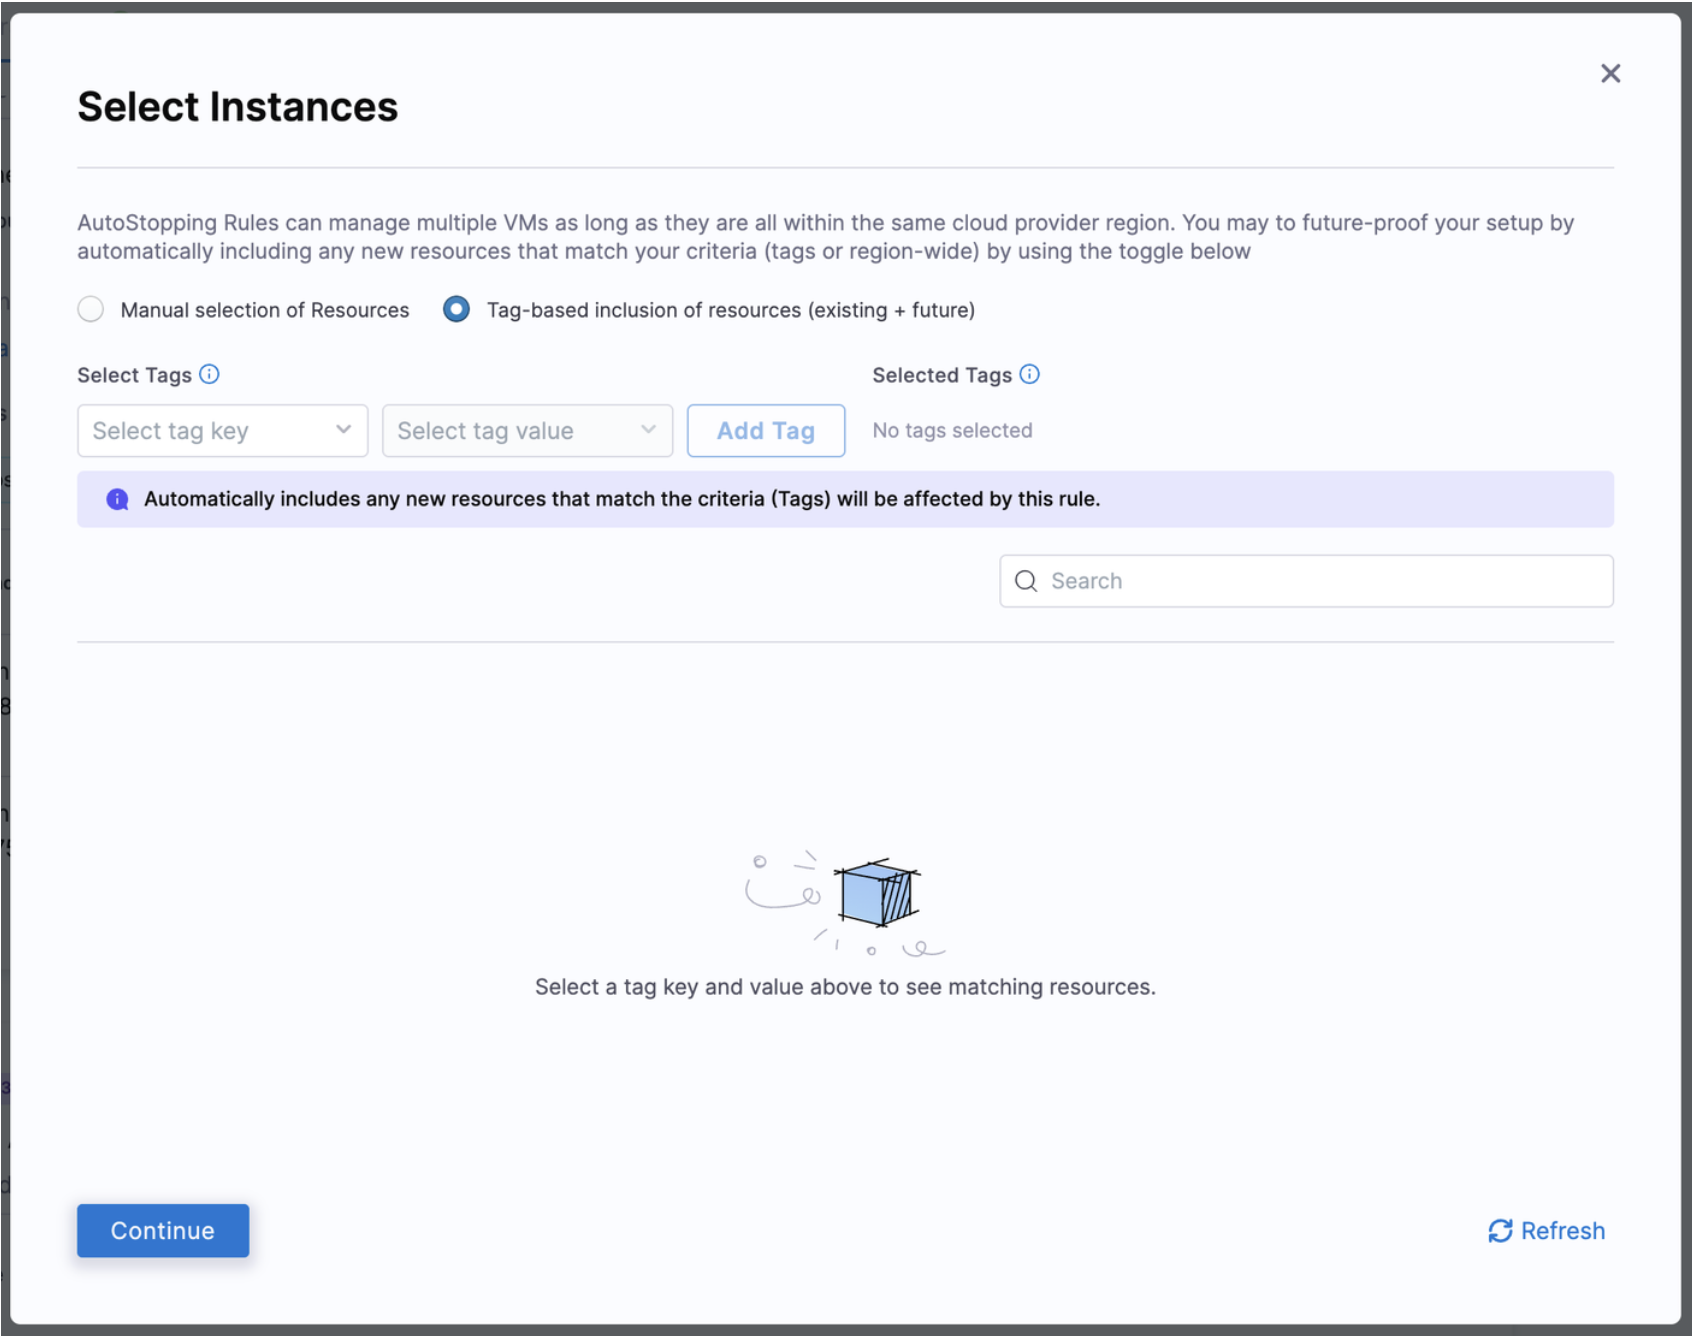Focus the Search input field
1692x1340 pixels.
[x=1320, y=581]
